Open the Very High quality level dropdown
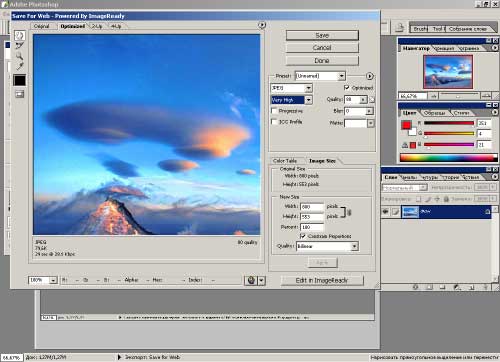 tap(308, 100)
